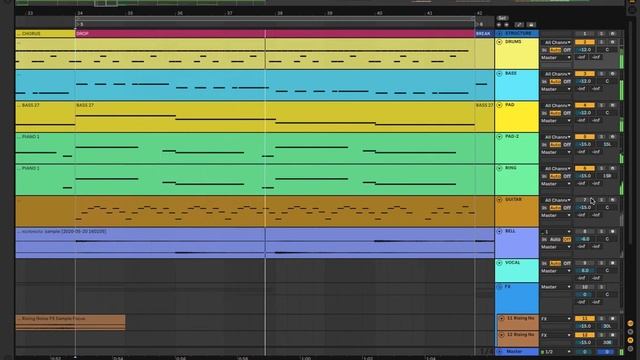Open the Master track 1/2 output dropdown
The image size is (640, 360).
(556, 352)
